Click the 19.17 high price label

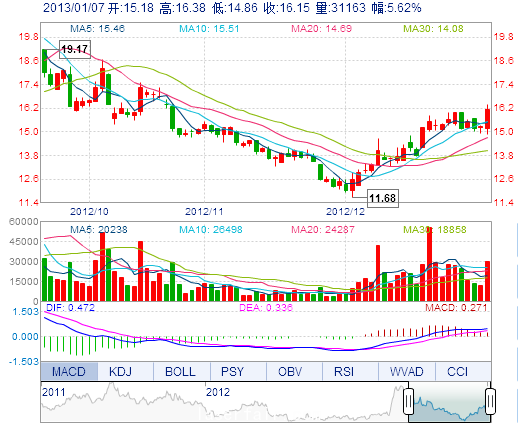point(75,50)
